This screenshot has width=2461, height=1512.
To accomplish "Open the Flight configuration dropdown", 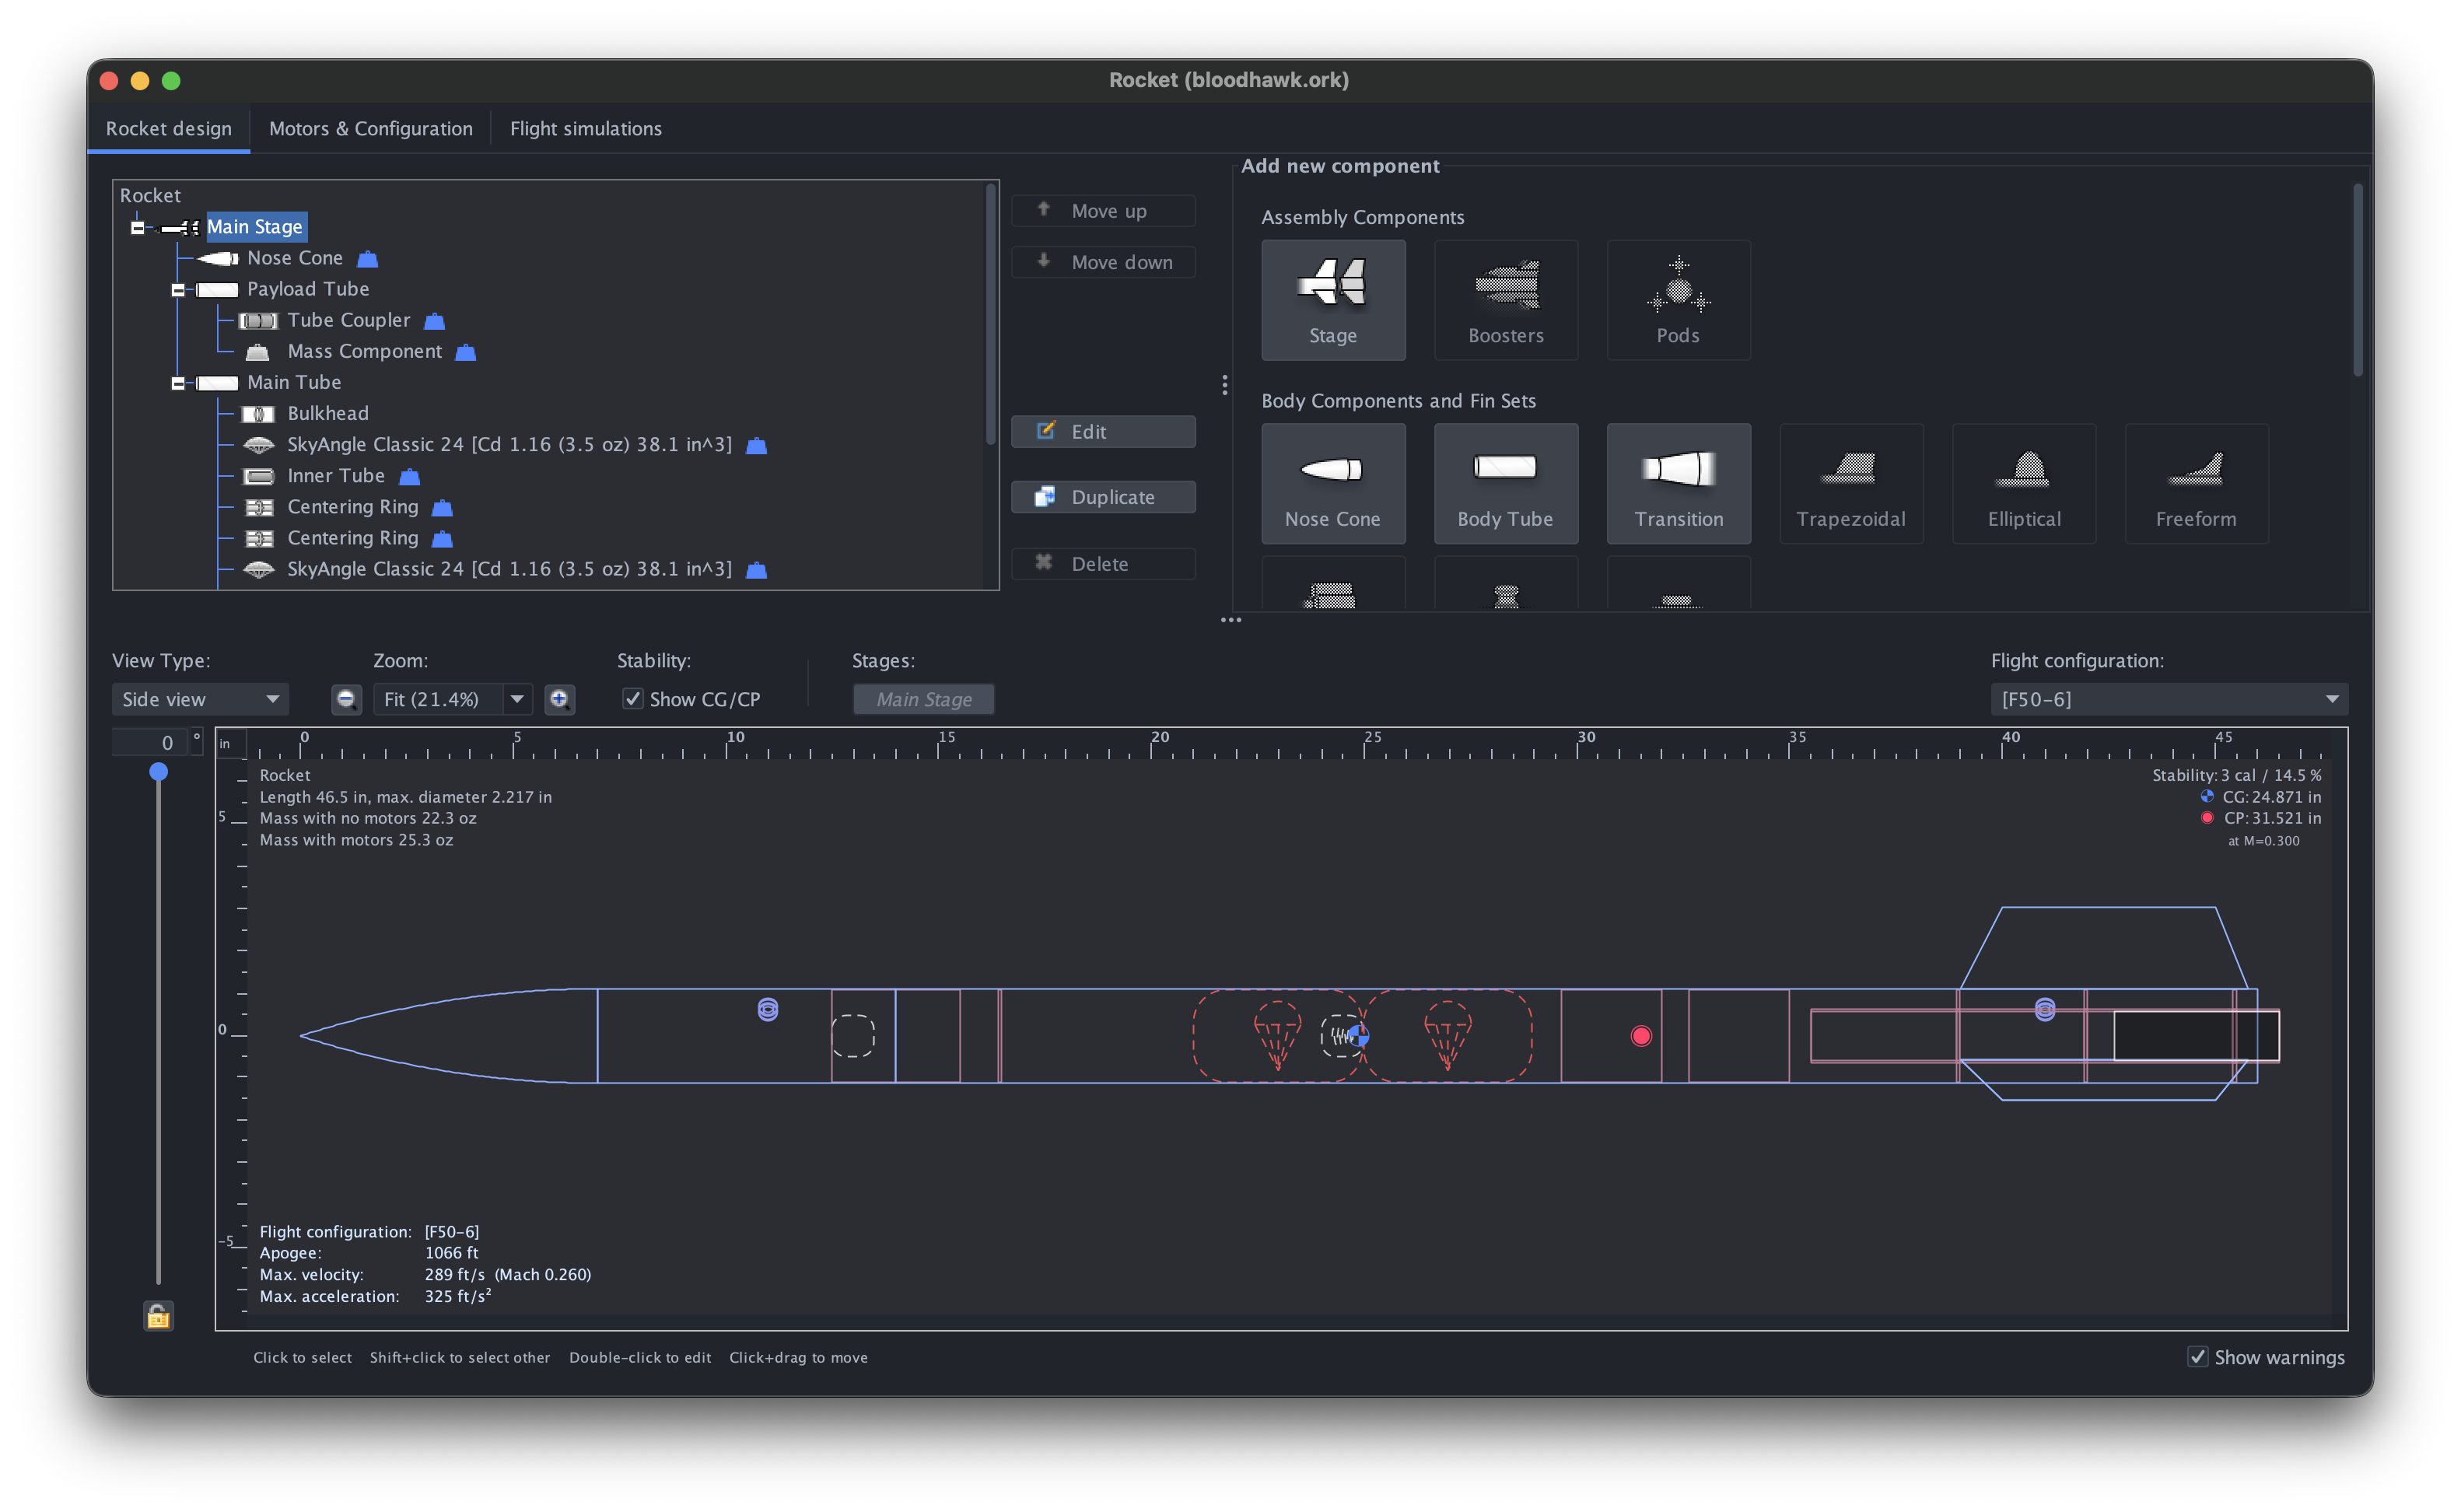I will coord(2169,699).
